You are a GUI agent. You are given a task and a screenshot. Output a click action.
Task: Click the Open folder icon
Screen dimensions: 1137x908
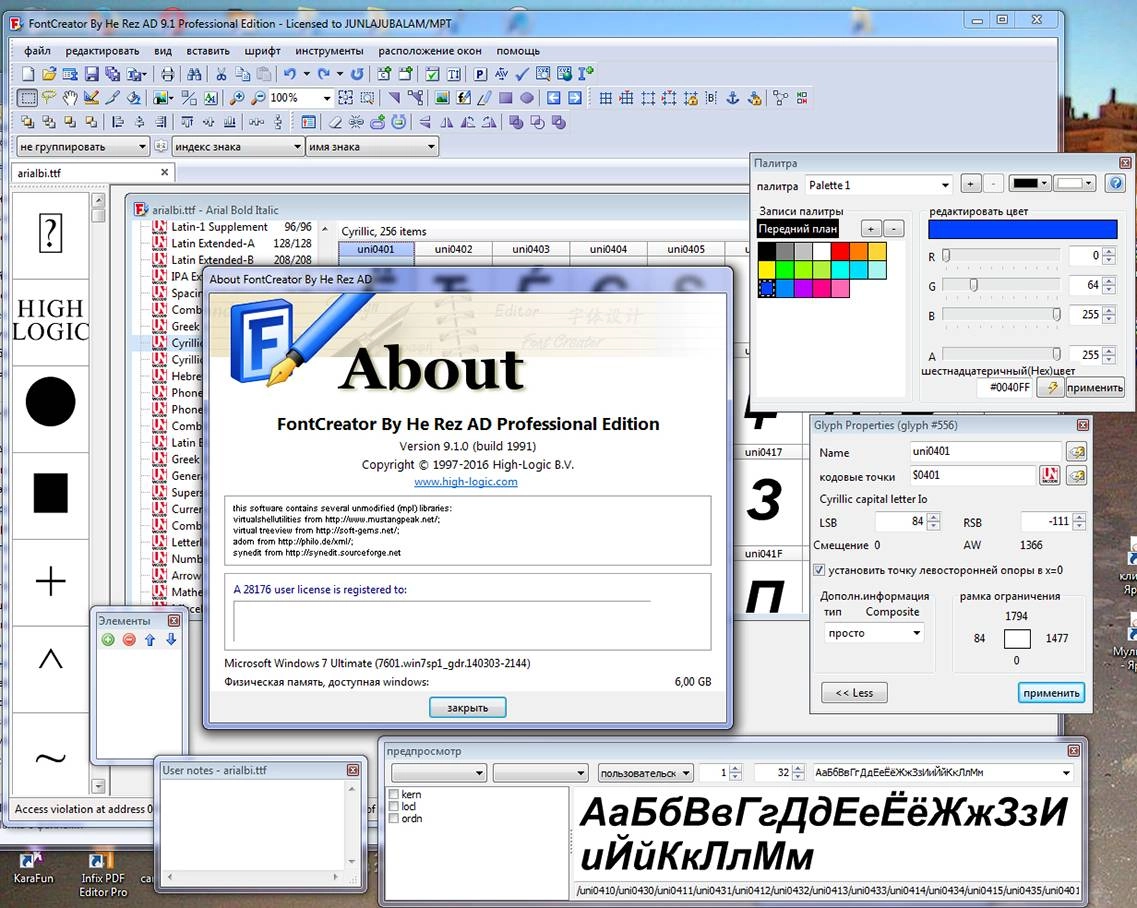(x=49, y=73)
